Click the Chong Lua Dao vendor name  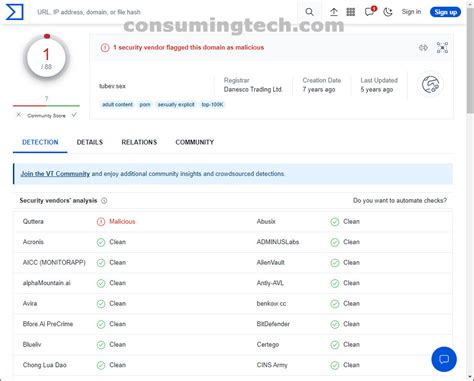coord(45,365)
